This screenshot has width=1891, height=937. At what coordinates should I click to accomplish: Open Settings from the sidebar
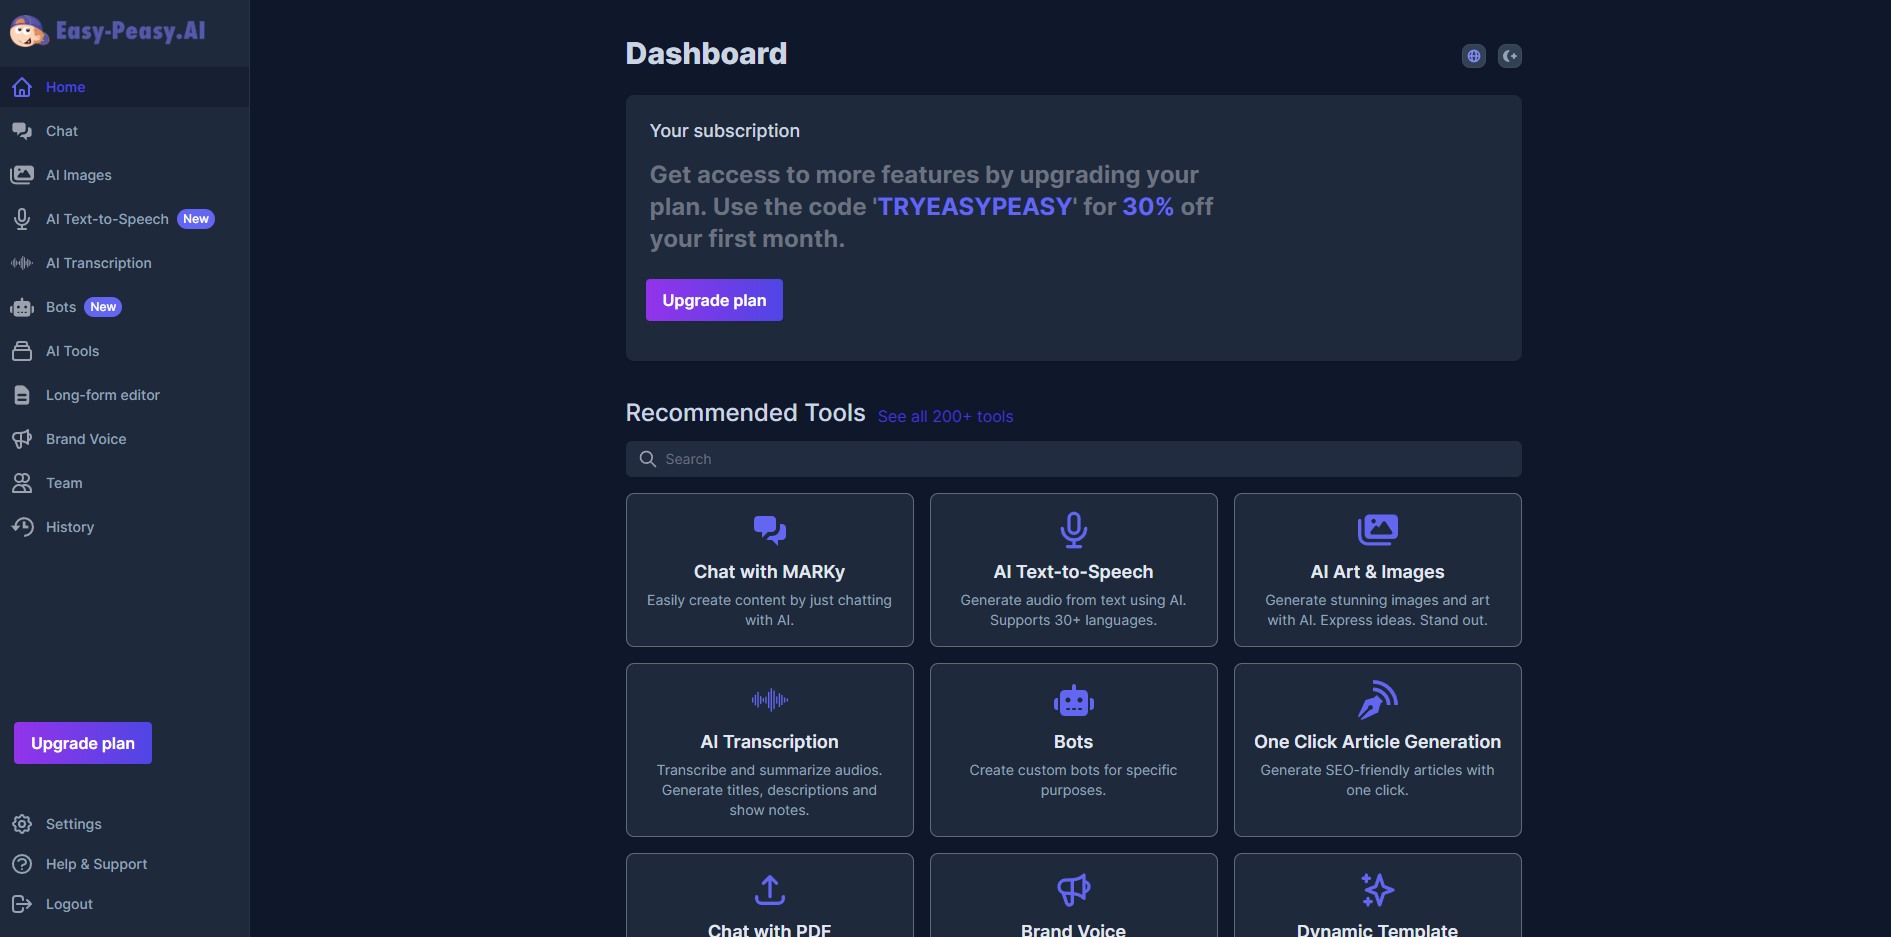pyautogui.click(x=125, y=824)
